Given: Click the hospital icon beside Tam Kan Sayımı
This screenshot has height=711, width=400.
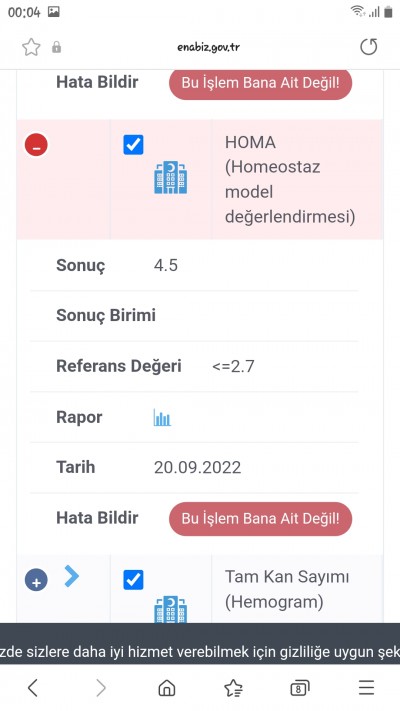Looking at the screenshot, I should click(x=171, y=609).
